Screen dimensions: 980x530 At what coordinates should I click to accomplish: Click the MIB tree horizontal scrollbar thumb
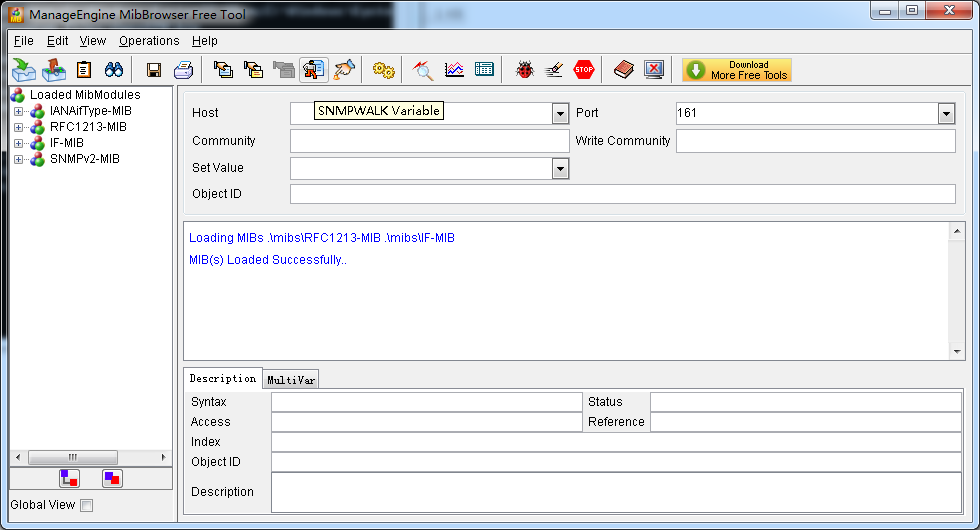(x=73, y=458)
